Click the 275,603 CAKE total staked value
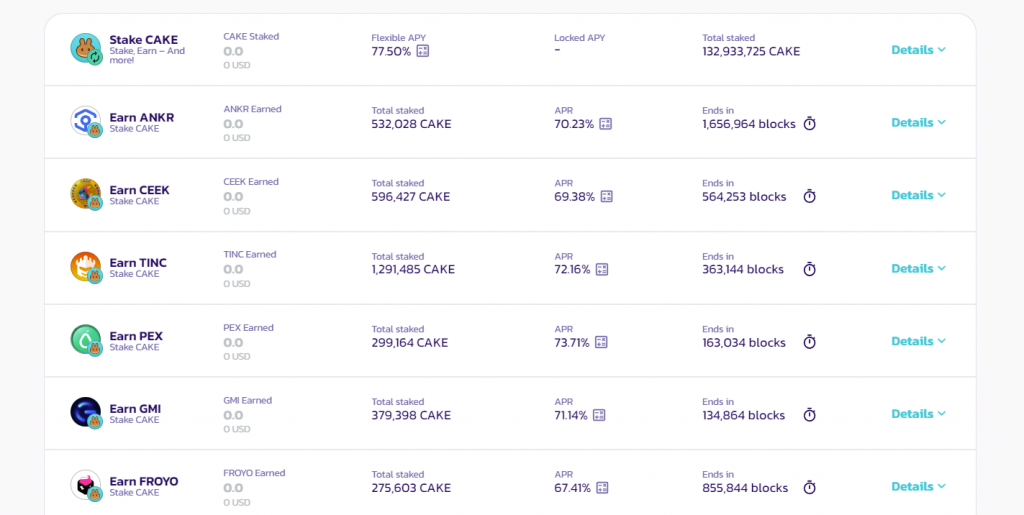Image resolution: width=1024 pixels, height=515 pixels. (411, 488)
